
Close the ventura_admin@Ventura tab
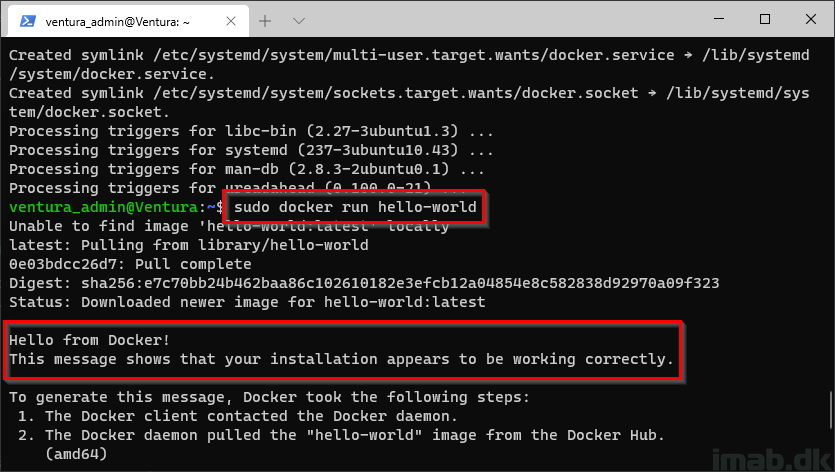pyautogui.click(x=231, y=21)
